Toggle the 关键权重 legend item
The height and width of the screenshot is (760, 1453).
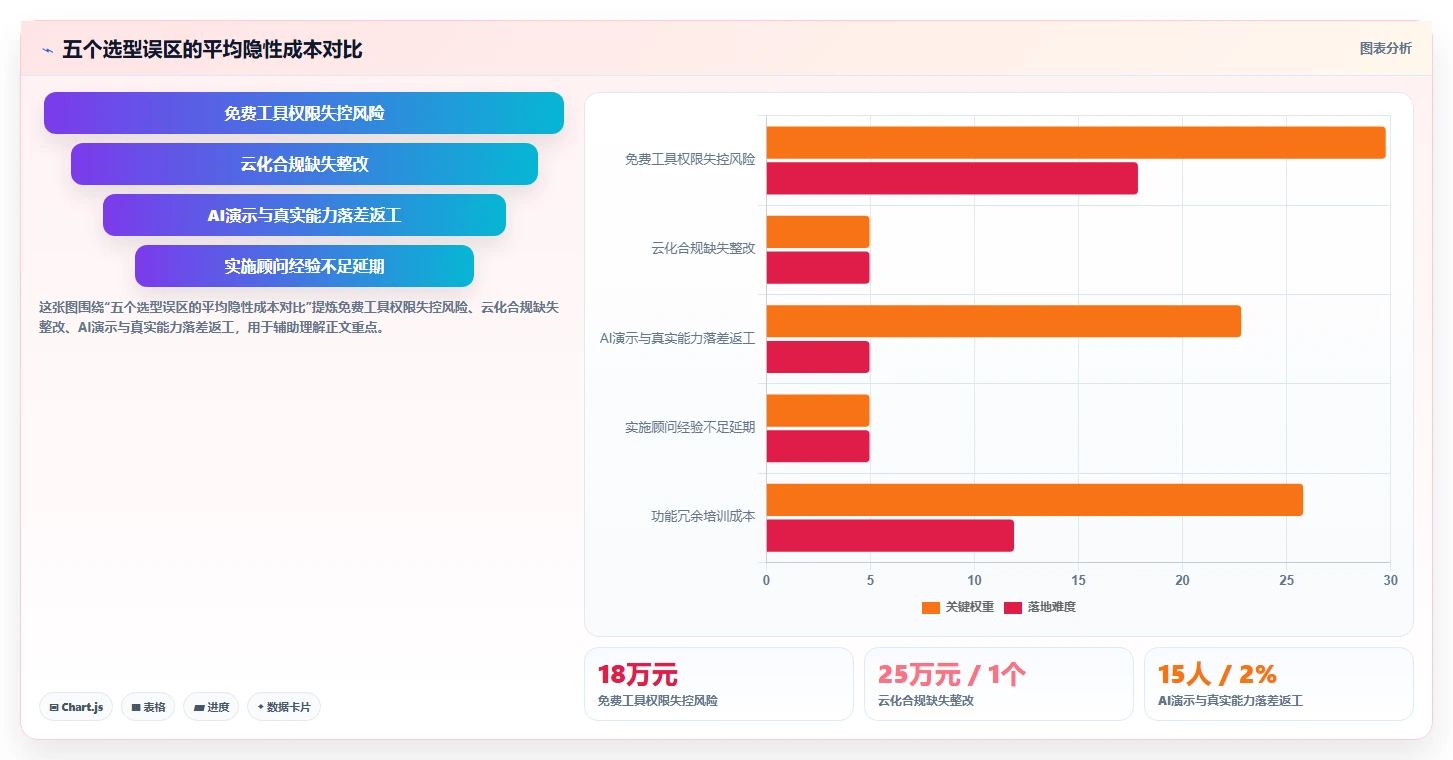click(957, 607)
